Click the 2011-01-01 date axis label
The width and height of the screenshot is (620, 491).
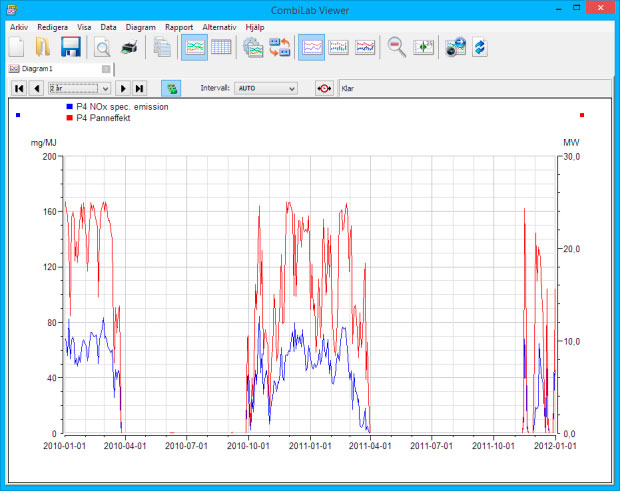[310, 446]
